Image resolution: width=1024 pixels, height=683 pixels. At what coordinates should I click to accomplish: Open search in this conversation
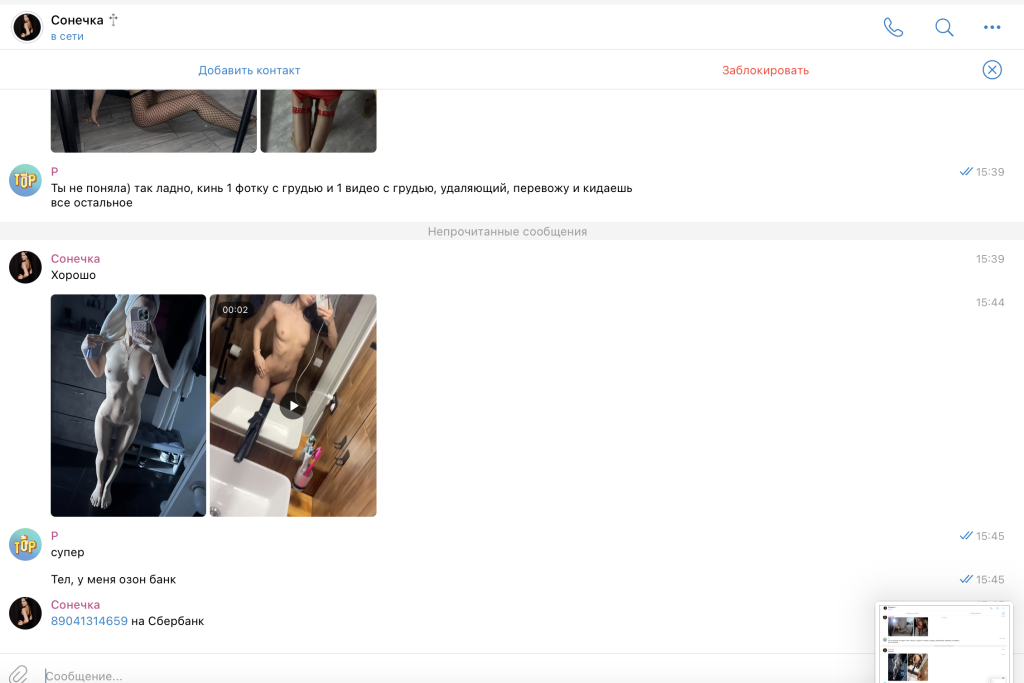tap(944, 27)
